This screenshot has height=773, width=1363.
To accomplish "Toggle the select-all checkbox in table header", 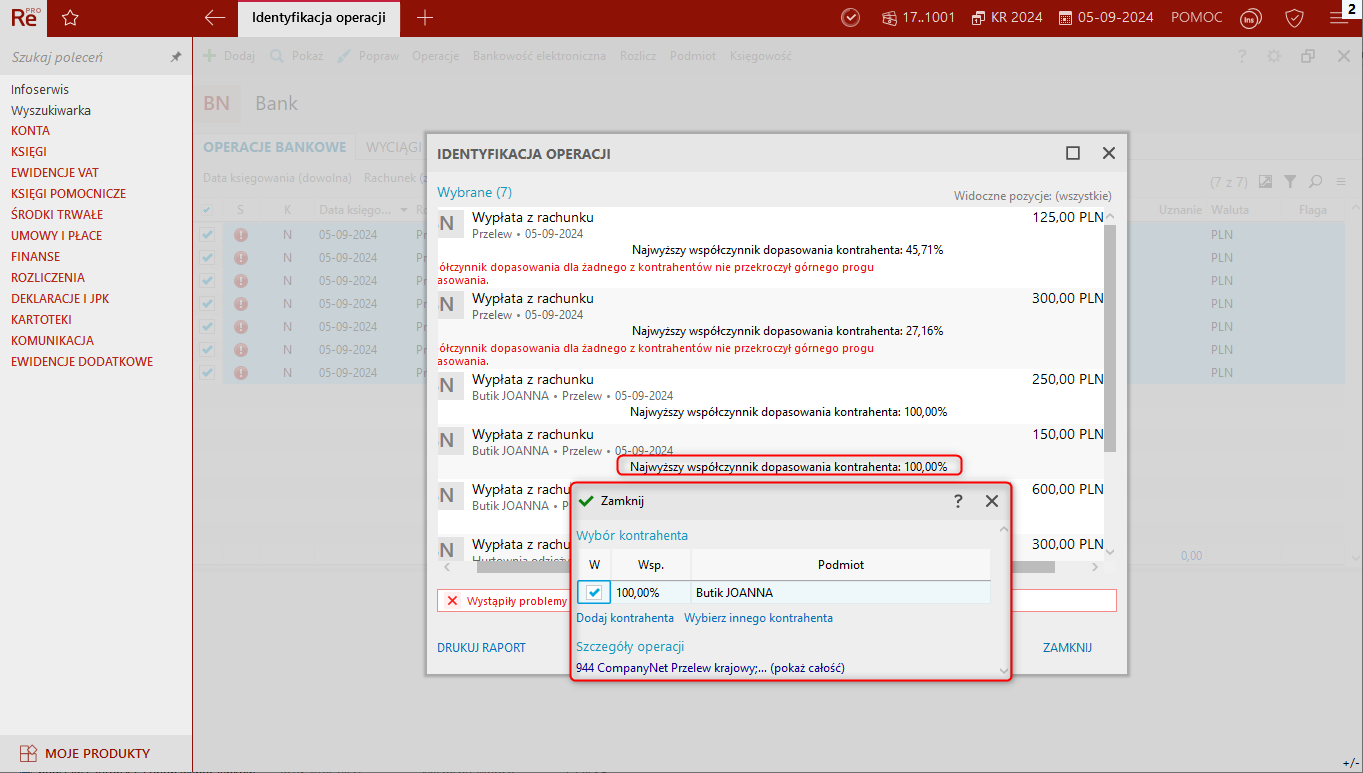I will (x=207, y=210).
